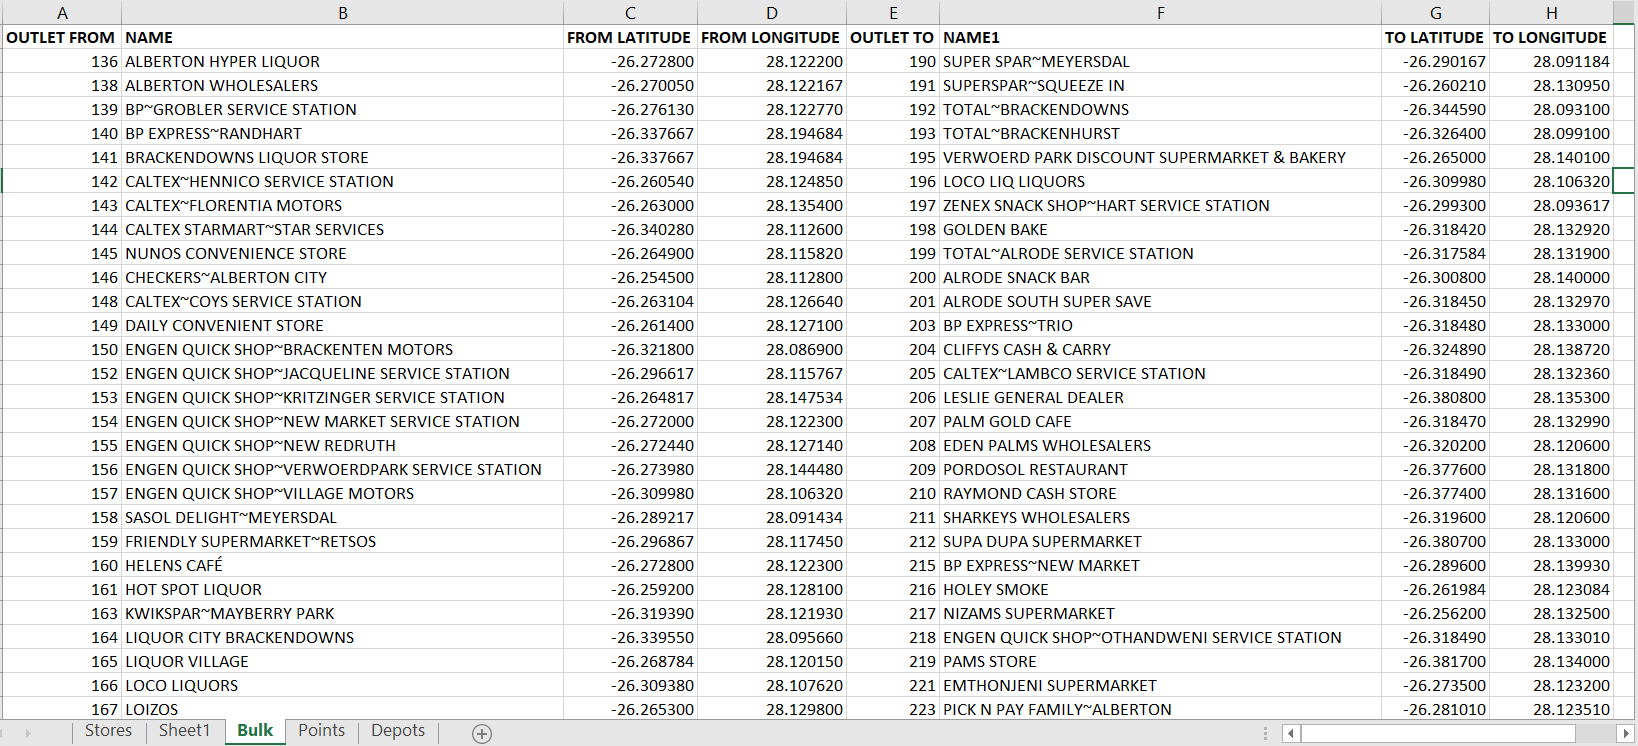1638x746 pixels.
Task: Select column G header
Action: click(1435, 13)
